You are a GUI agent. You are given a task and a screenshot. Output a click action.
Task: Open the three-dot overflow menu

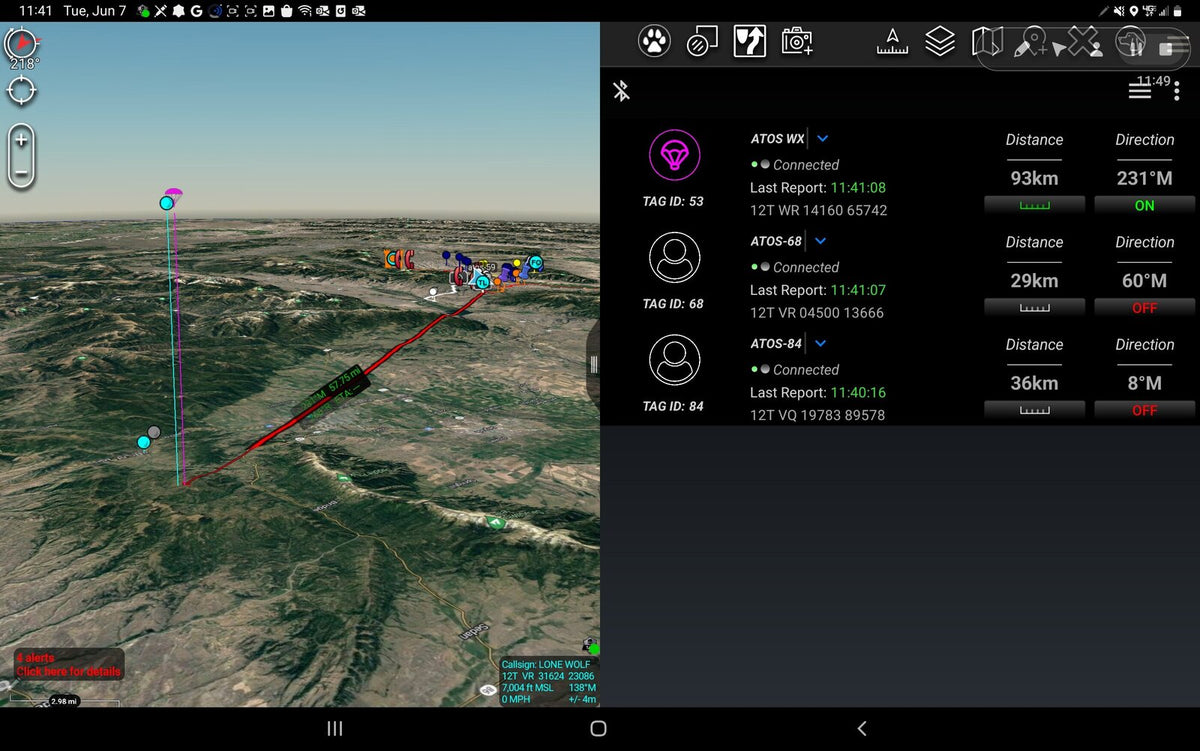pyautogui.click(x=1177, y=91)
